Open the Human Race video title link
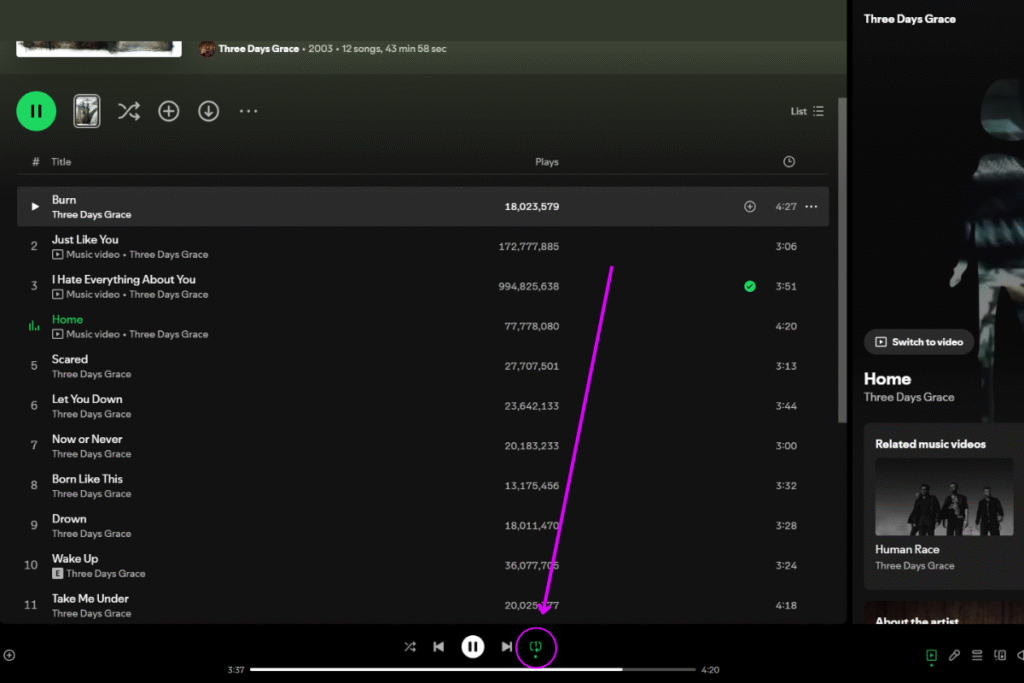Screen dimensions: 1024x683 907,550
